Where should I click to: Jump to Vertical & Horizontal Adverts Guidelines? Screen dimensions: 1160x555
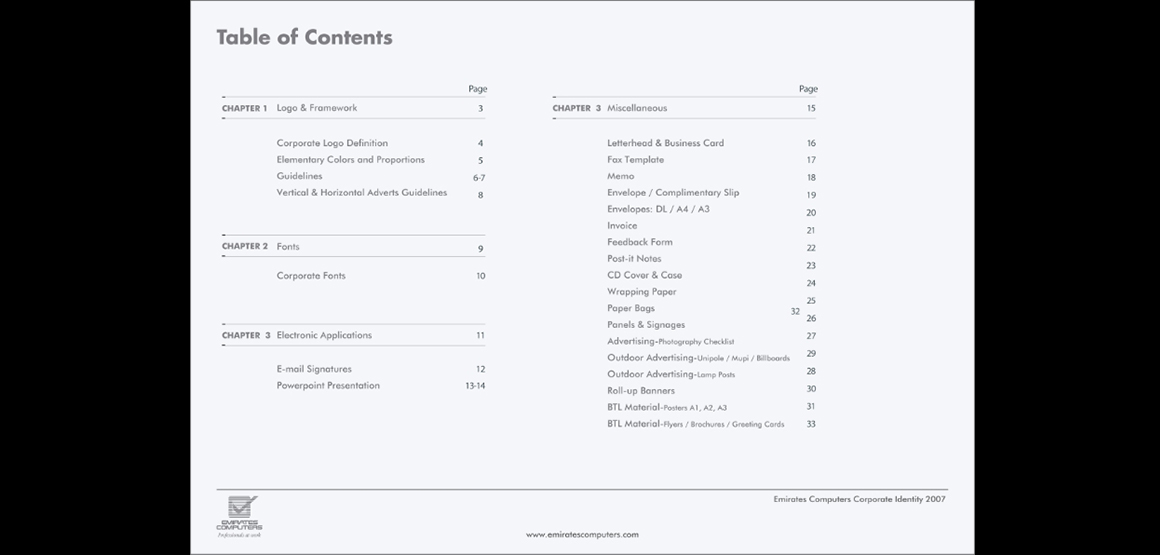point(361,193)
